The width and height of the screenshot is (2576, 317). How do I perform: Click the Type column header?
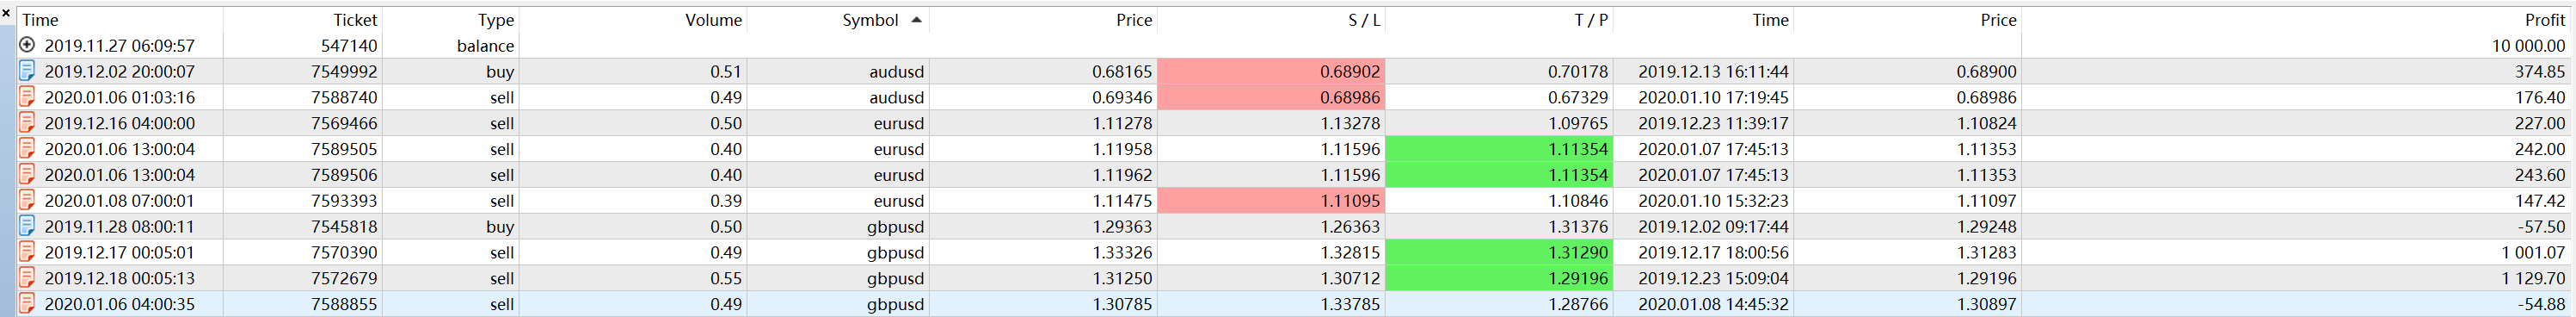pos(496,20)
